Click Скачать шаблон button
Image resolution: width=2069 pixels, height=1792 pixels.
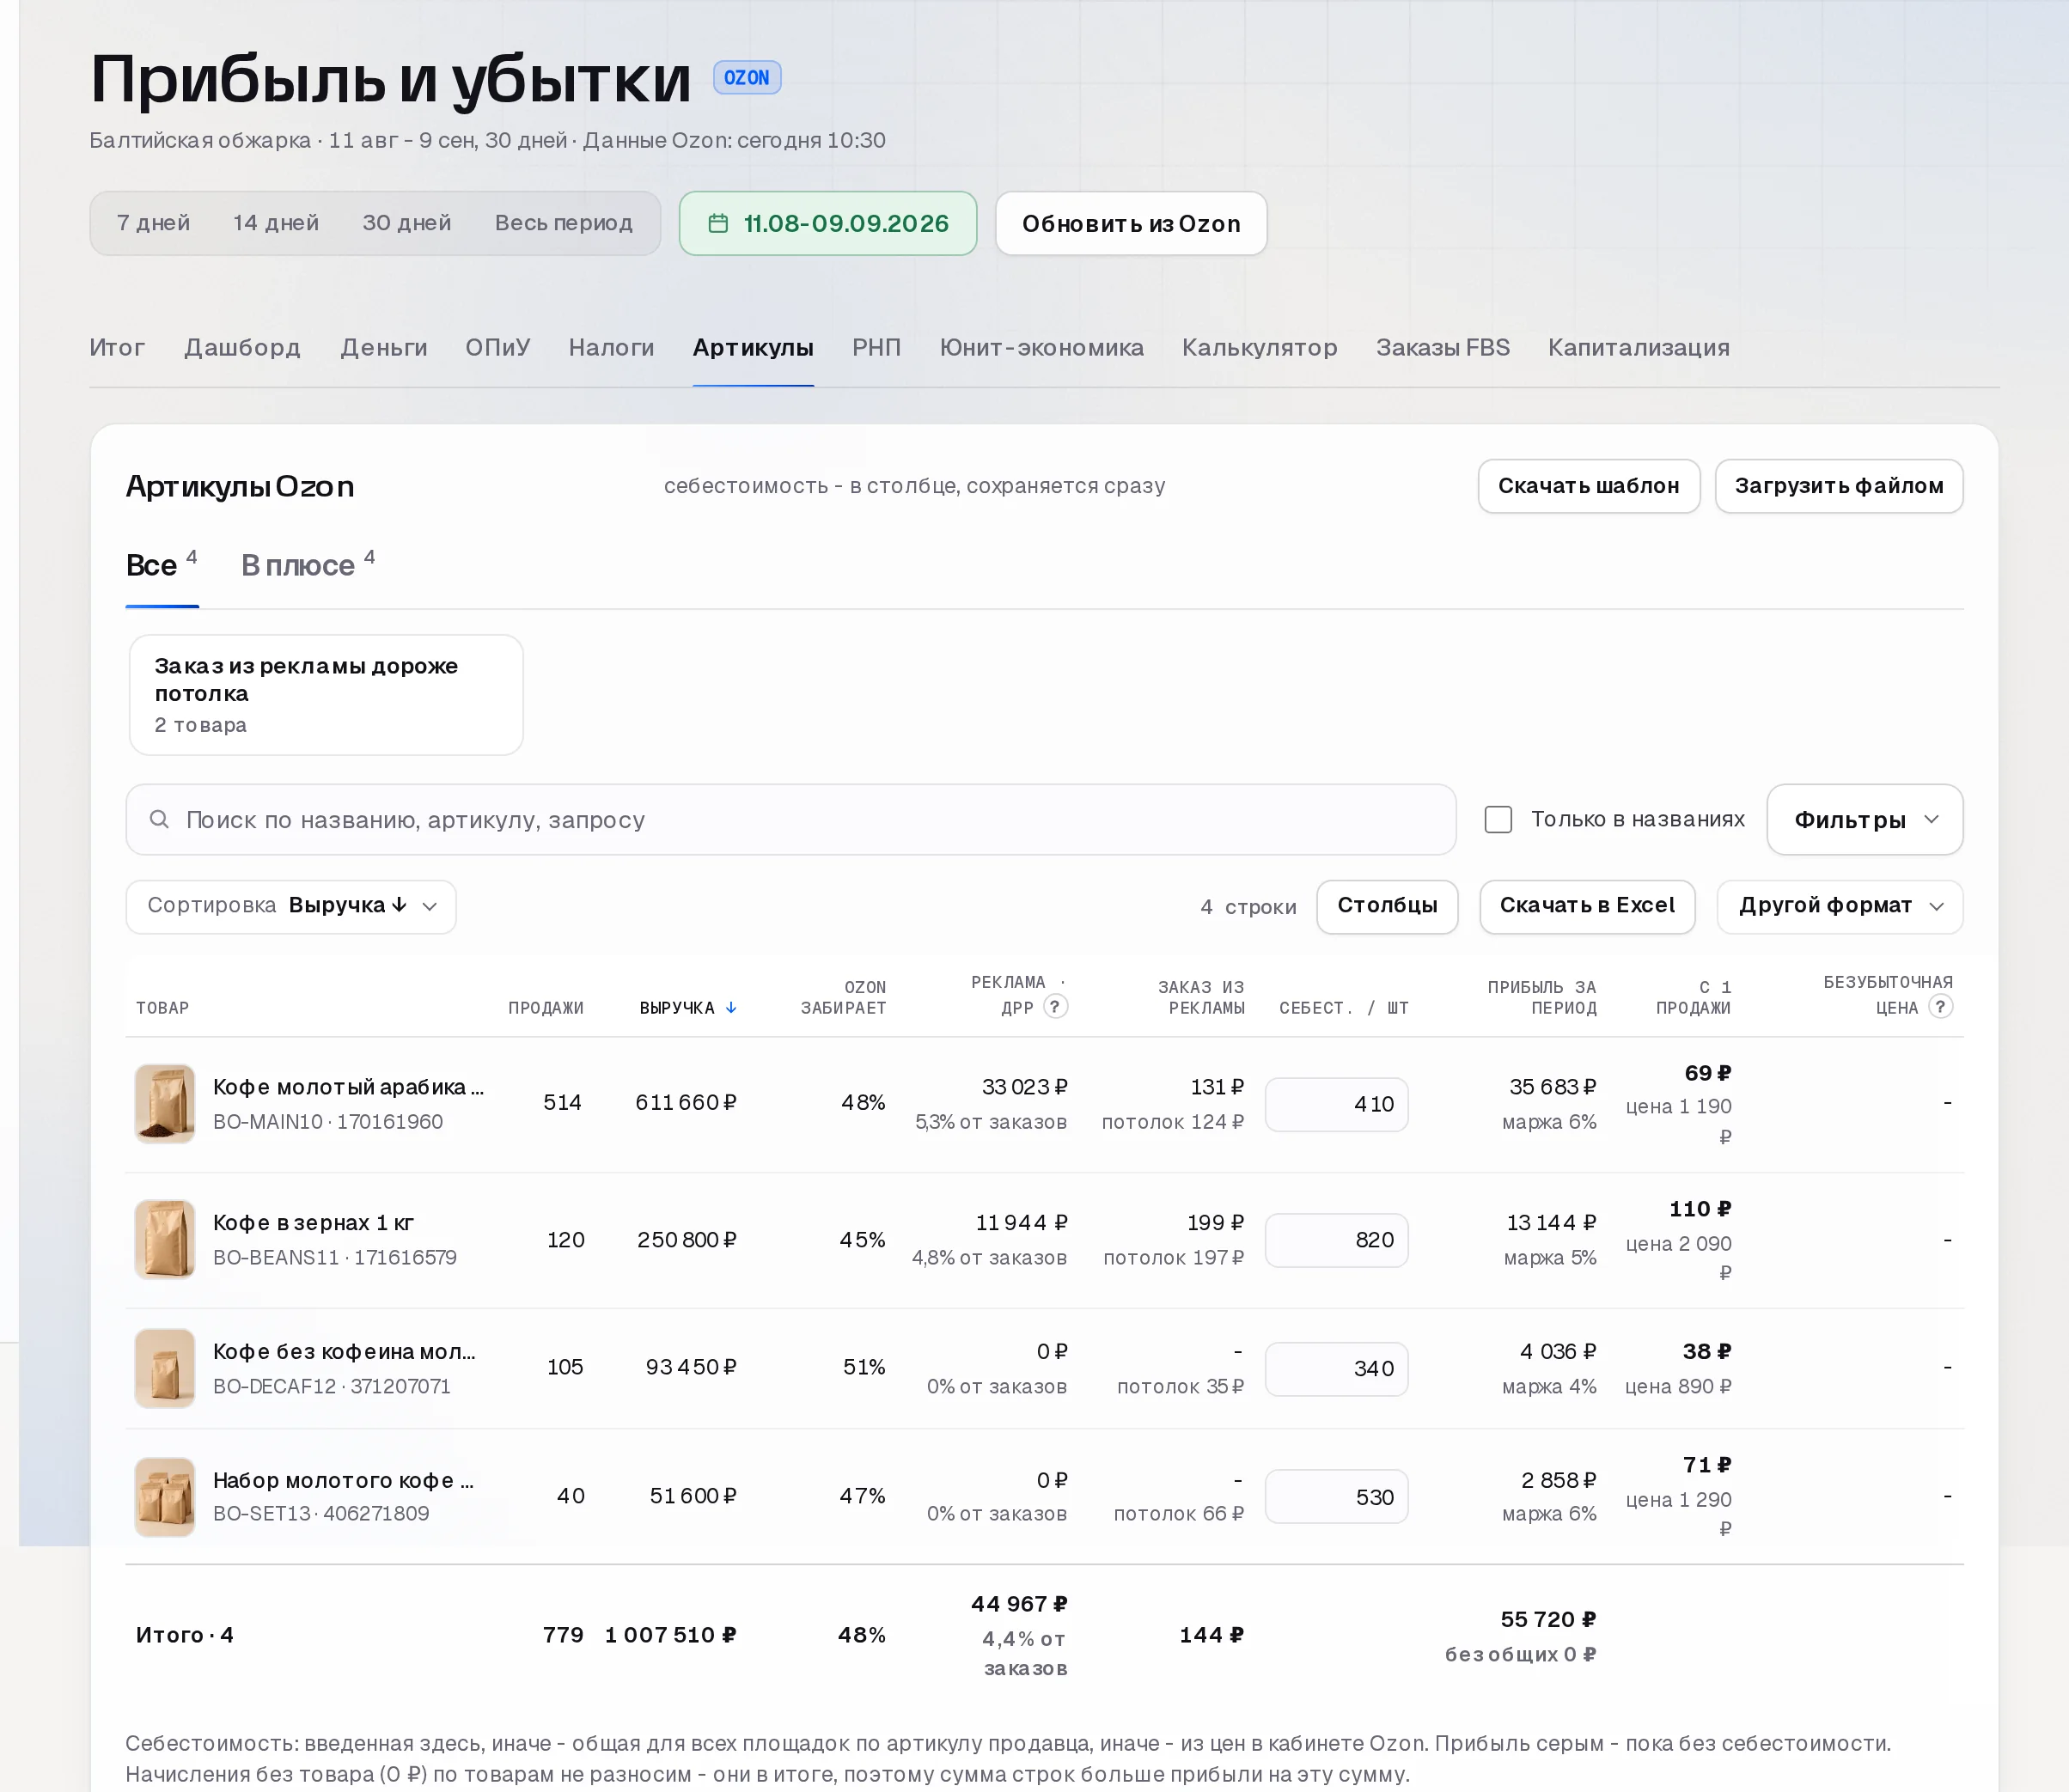pos(1588,486)
